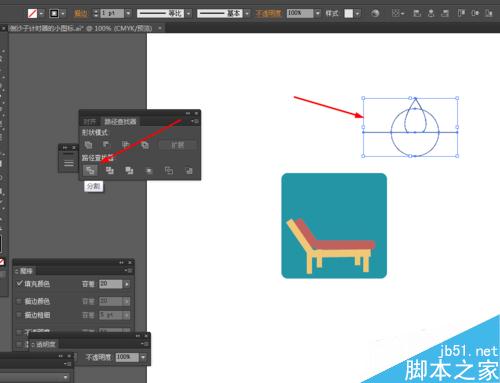The image size is (500, 383).
Task: Open the Transparency panel opacity dropdown
Action: click(143, 357)
